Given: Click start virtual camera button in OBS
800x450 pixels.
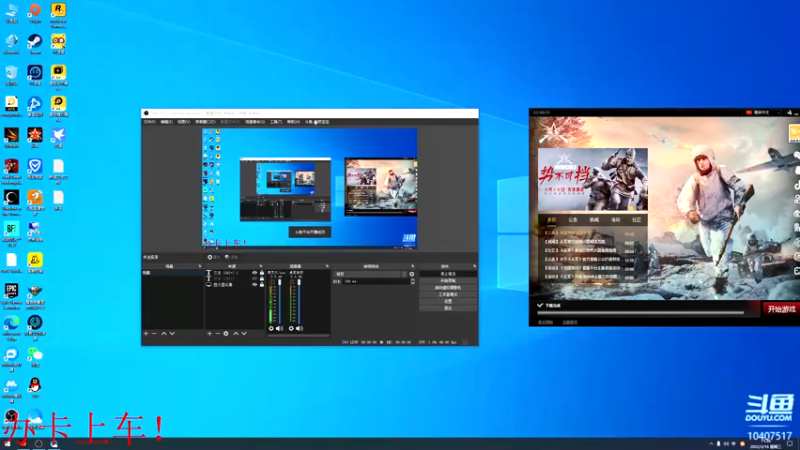Looking at the screenshot, I should (x=448, y=288).
